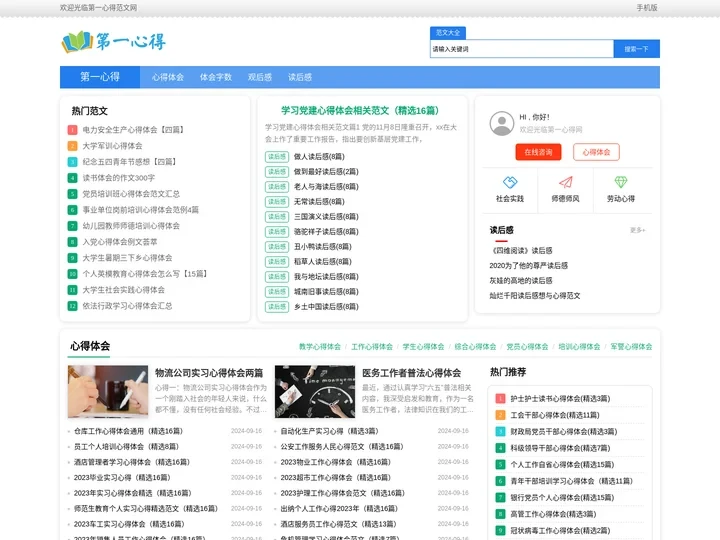The image size is (720, 540).
Task: Open 仓库工作心得体会通用 (精选16篇)
Action: click(128, 431)
